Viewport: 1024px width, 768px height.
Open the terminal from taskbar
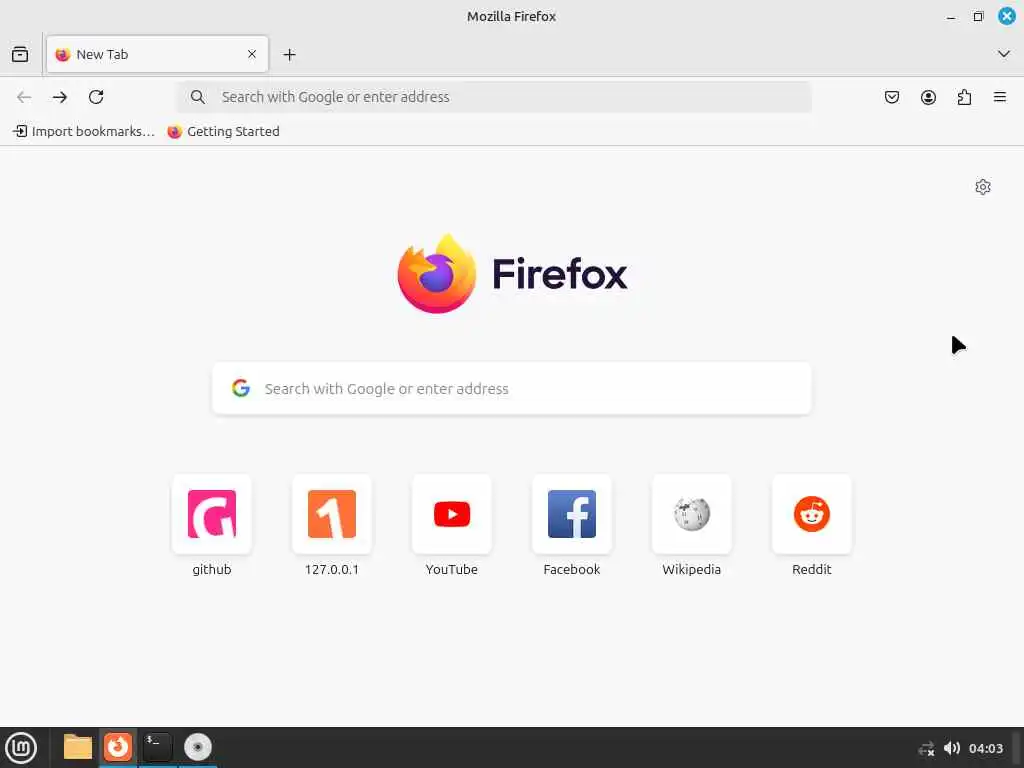click(157, 747)
